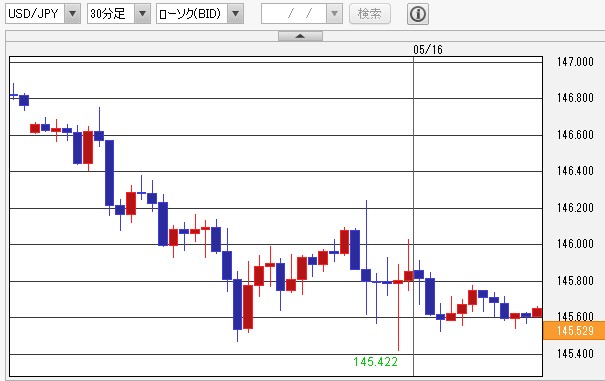The image size is (605, 381).
Task: Click the green 145.422 low price label
Action: 375,362
